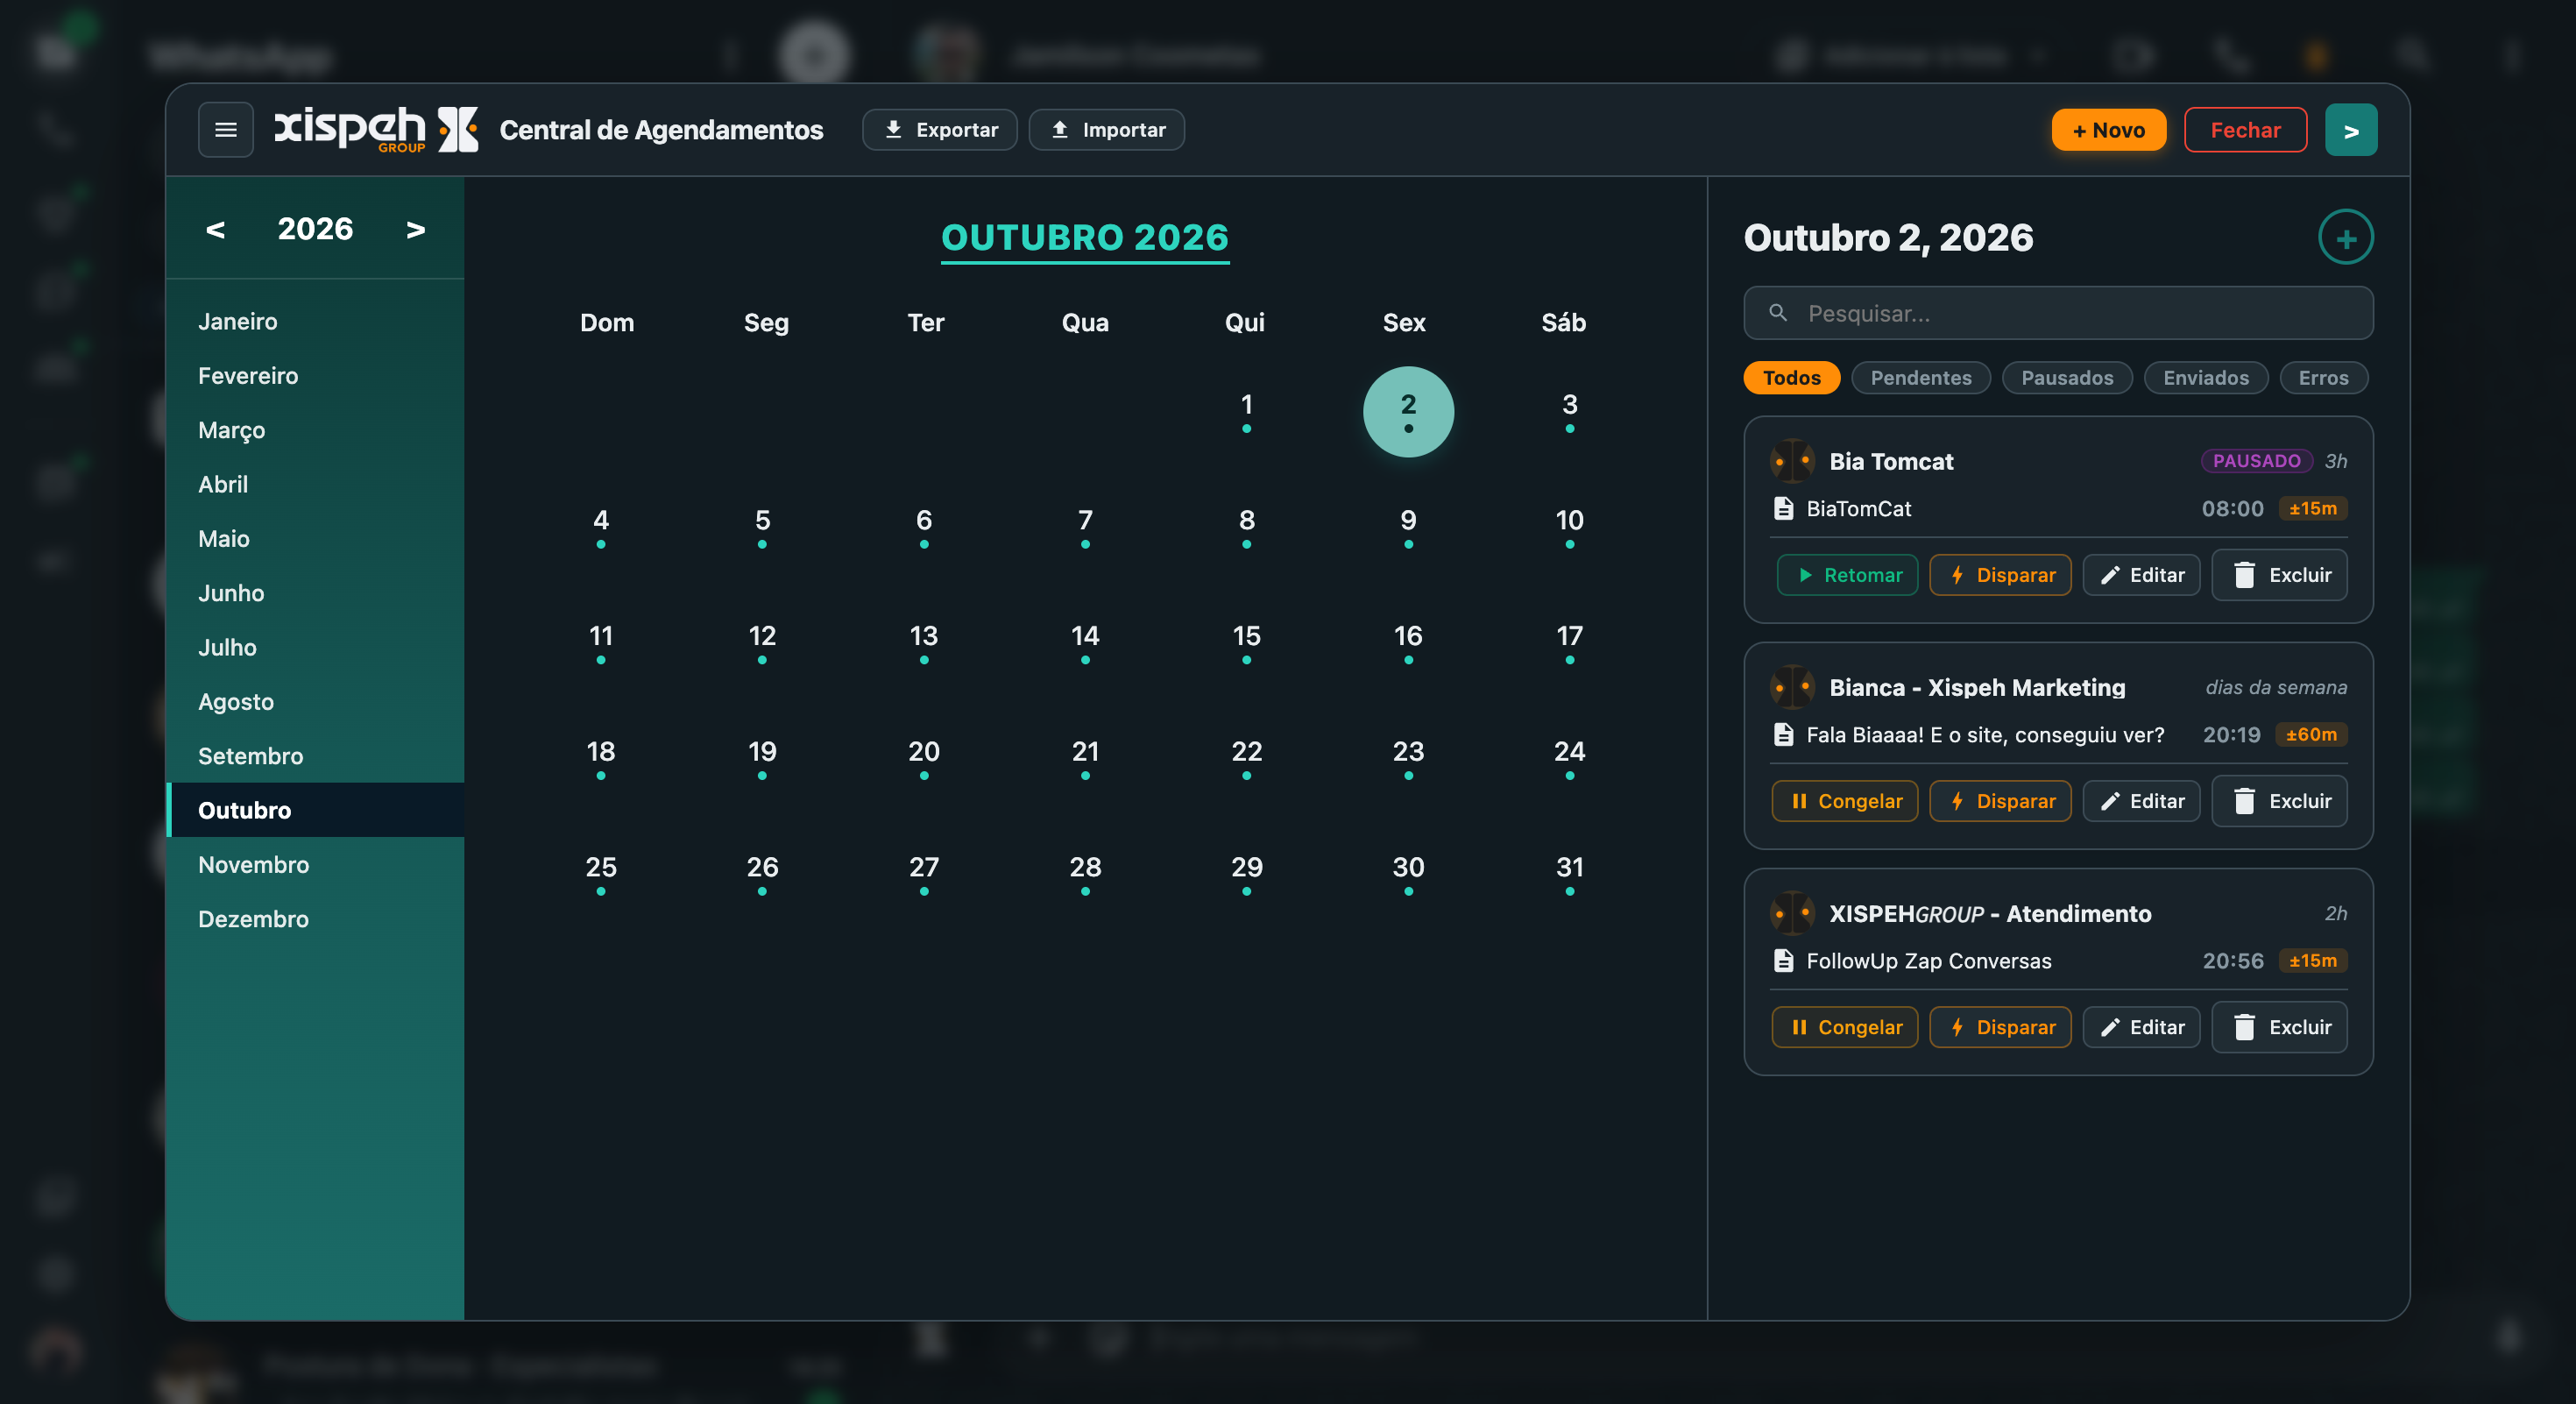The width and height of the screenshot is (2576, 1404).
Task: Click Exportar button
Action: [939, 130]
